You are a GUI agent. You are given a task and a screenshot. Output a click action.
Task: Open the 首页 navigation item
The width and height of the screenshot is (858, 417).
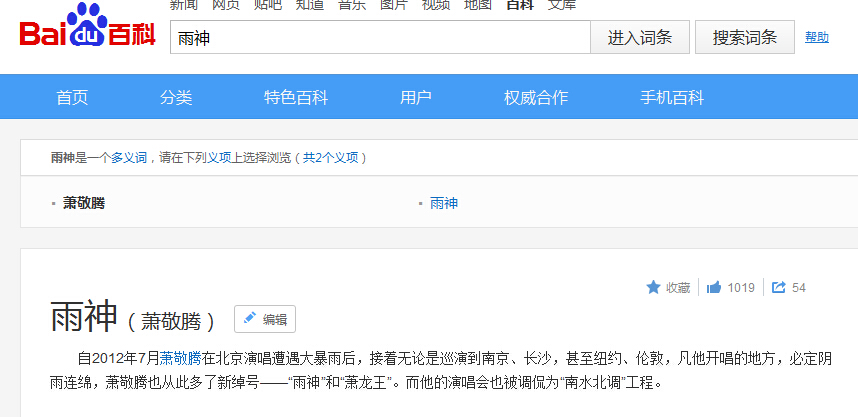pos(72,97)
